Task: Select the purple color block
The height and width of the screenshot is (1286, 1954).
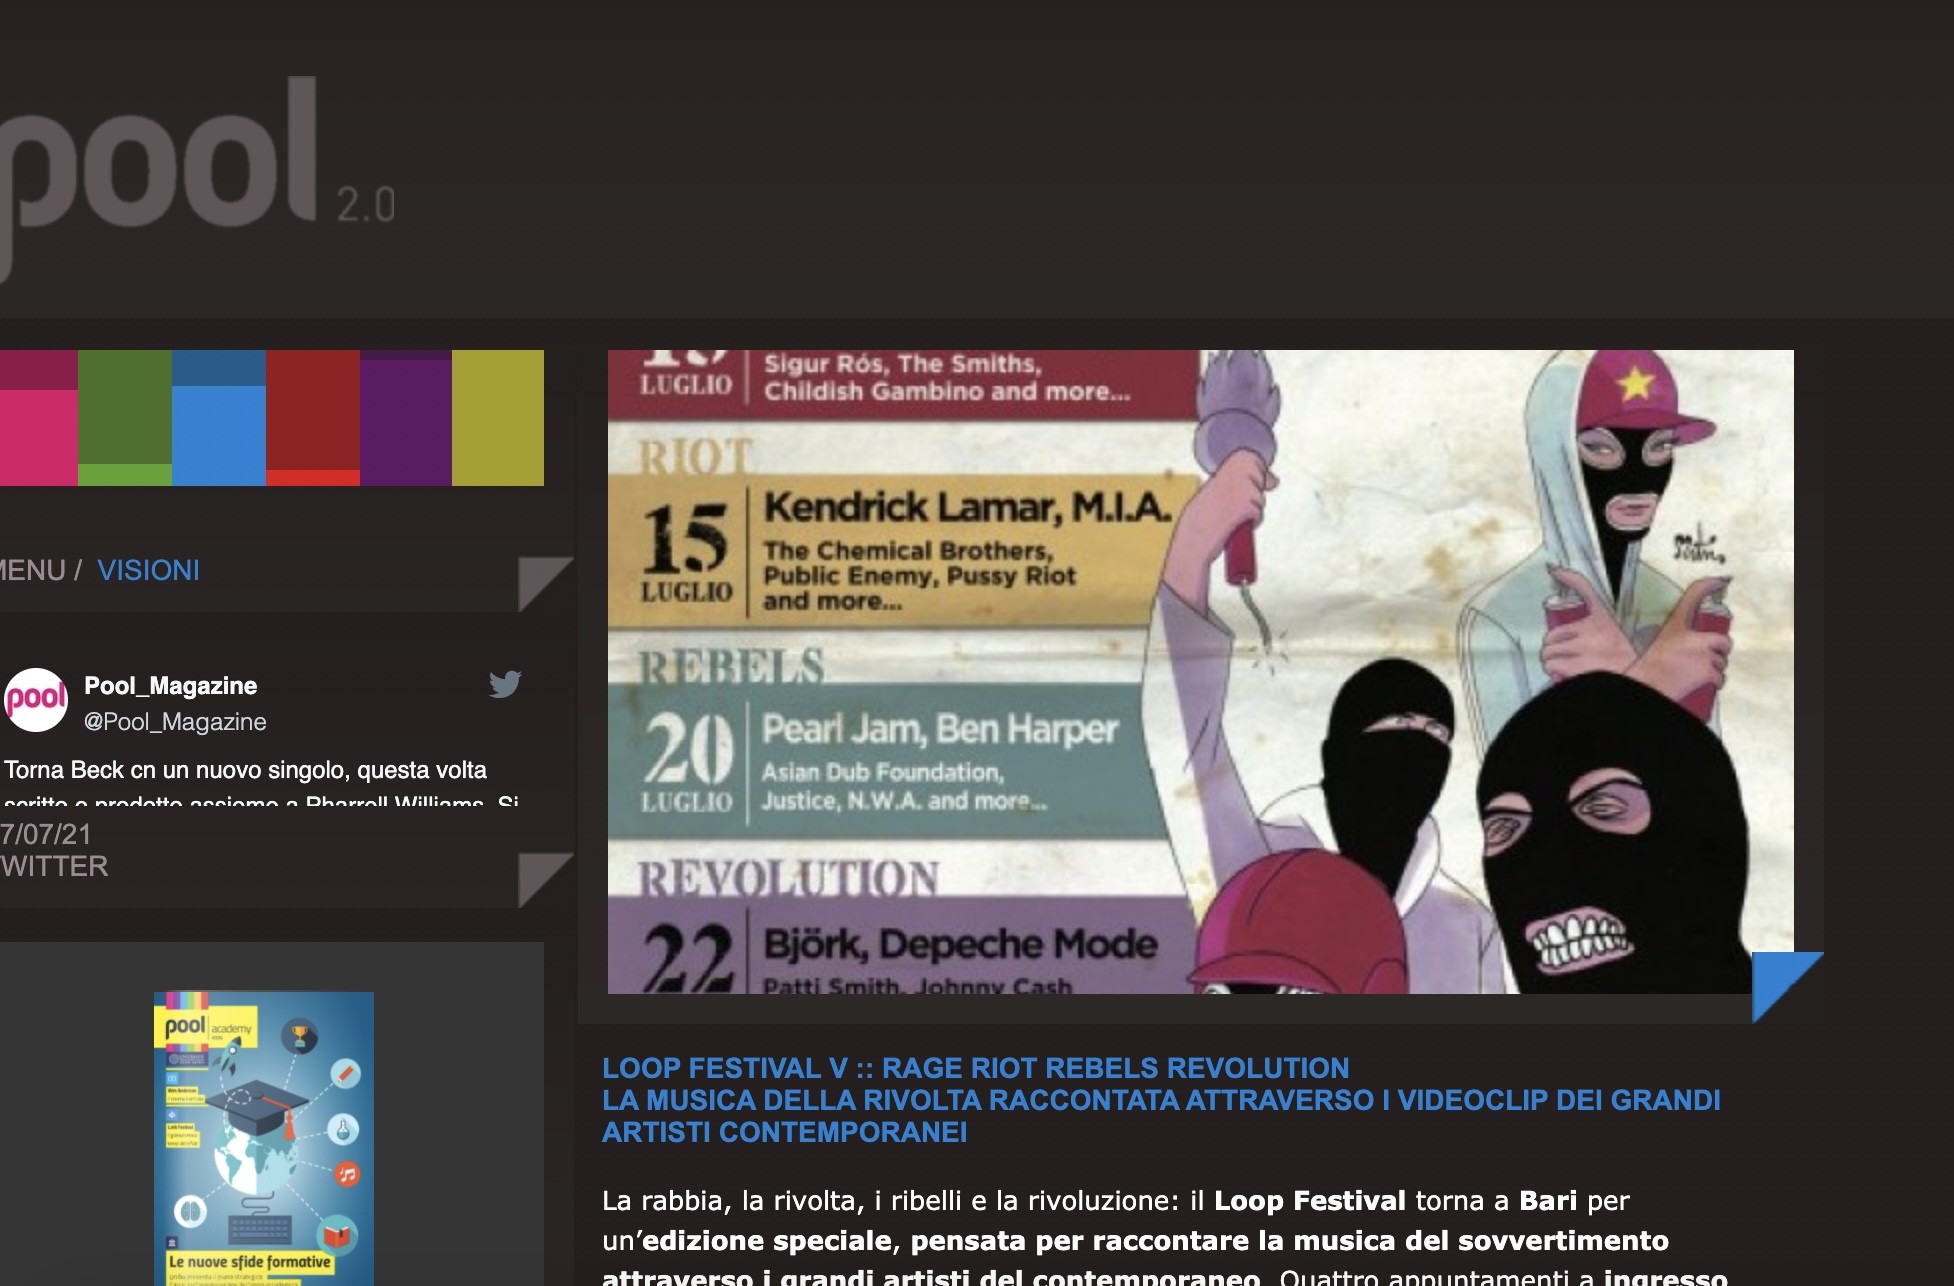Action: 406,418
